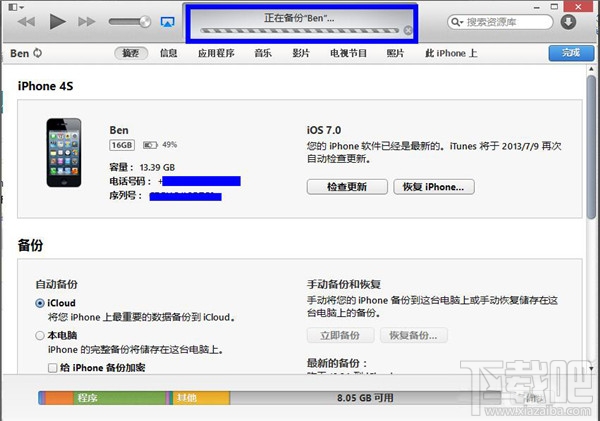Click the 自动备份 heading
This screenshot has height=421, width=600.
point(57,284)
